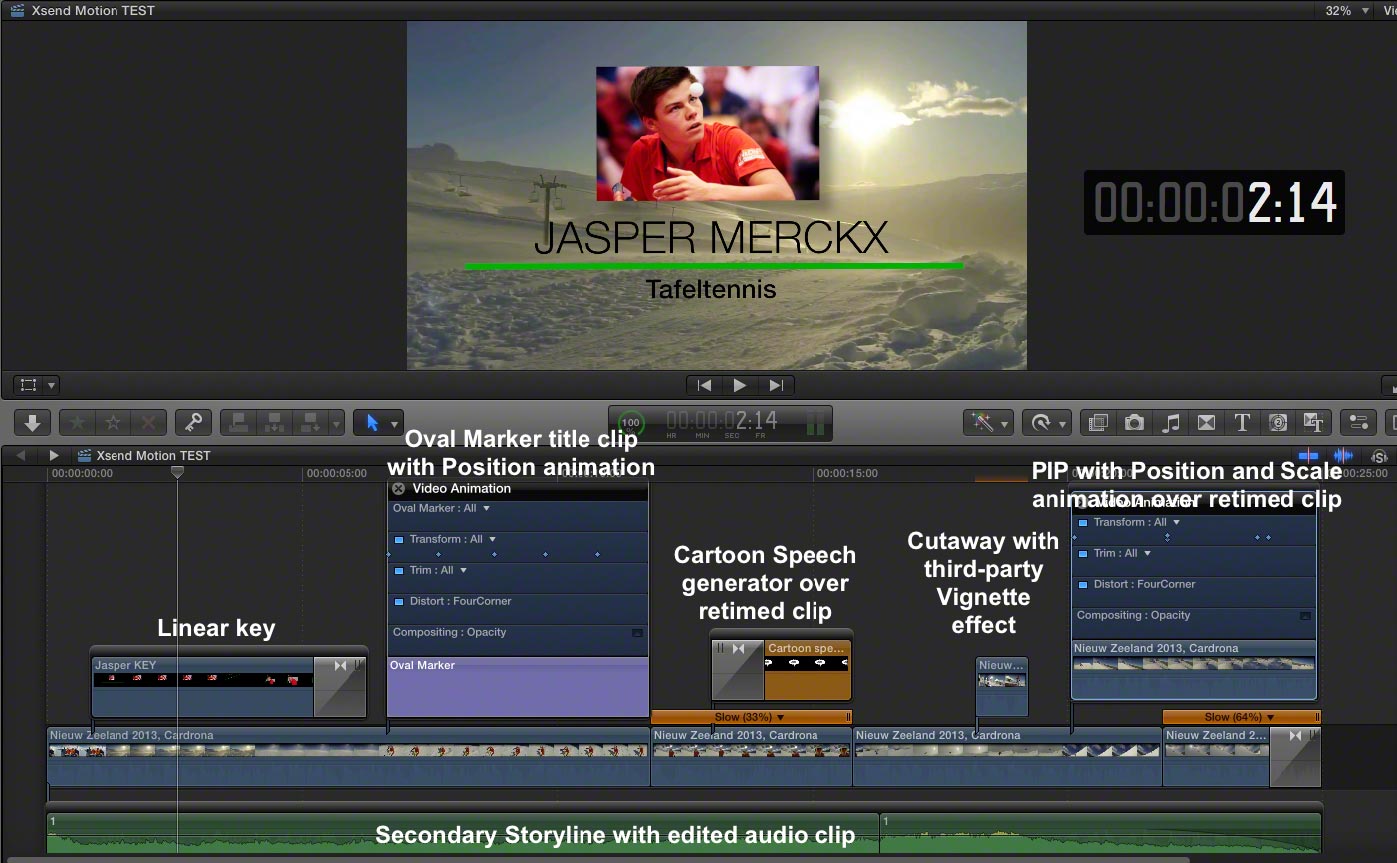Toggle skimming in the timeline
Viewport: 1397px width, 863px height.
tap(1308, 456)
